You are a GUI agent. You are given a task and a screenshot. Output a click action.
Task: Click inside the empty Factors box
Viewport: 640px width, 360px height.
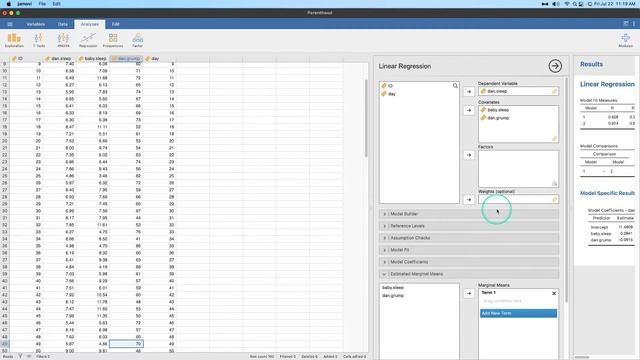click(518, 169)
